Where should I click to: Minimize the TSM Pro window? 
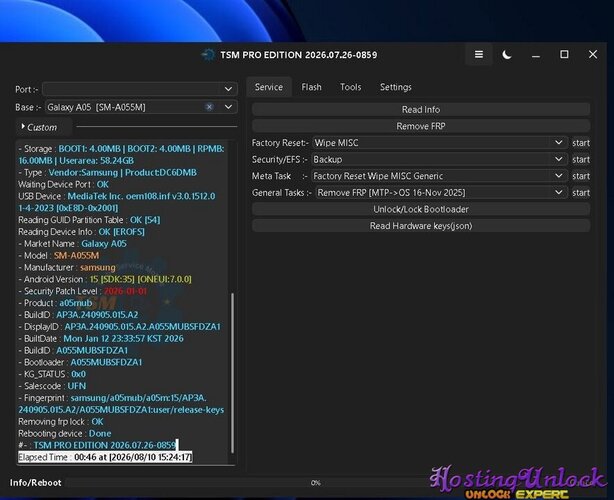click(536, 55)
